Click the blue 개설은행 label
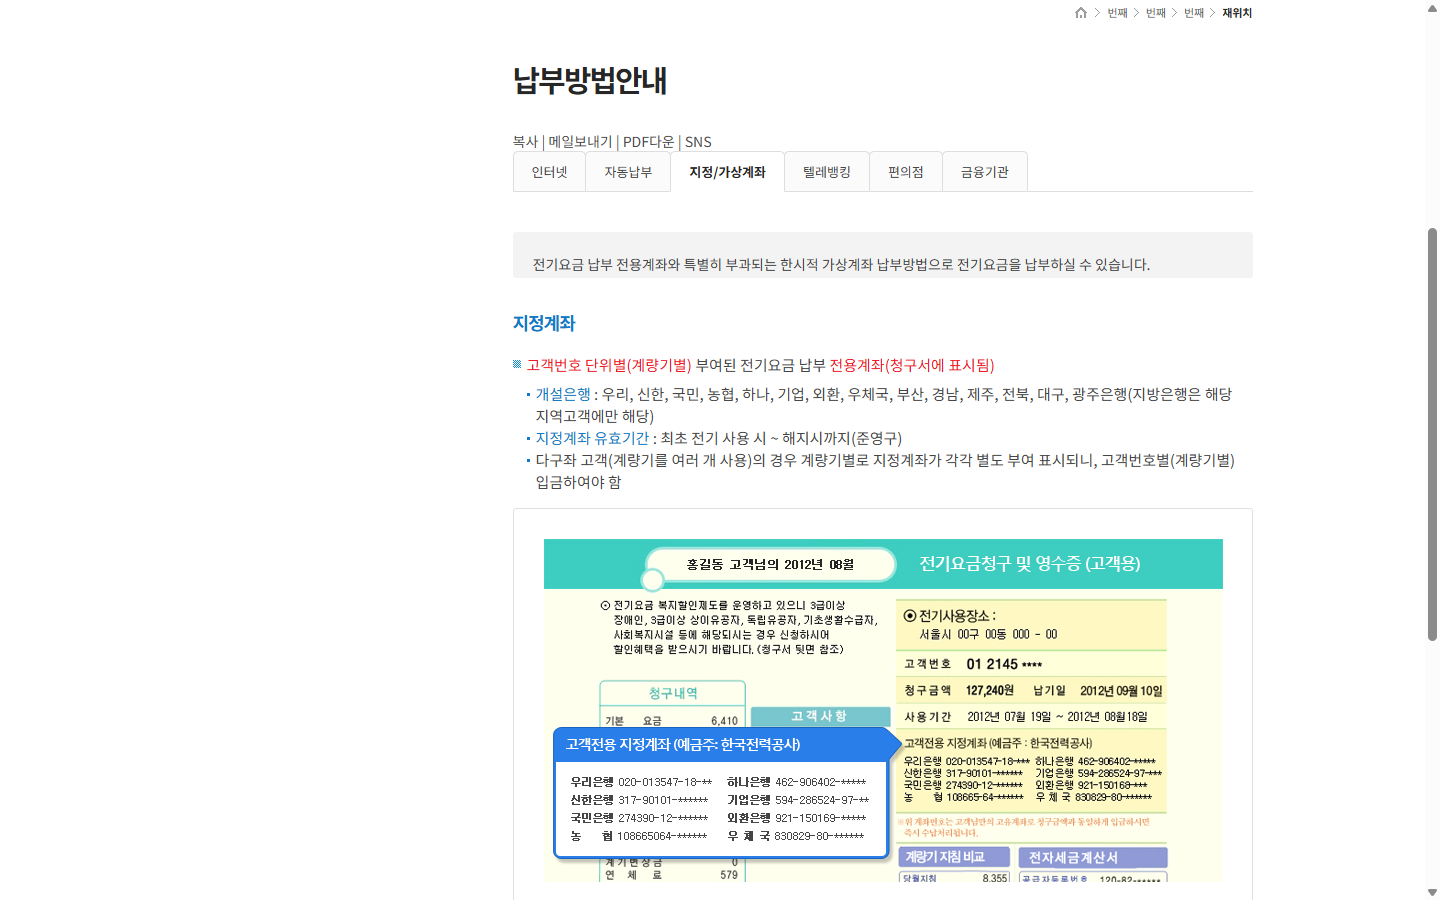Image resolution: width=1440 pixels, height=900 pixels. pos(563,394)
